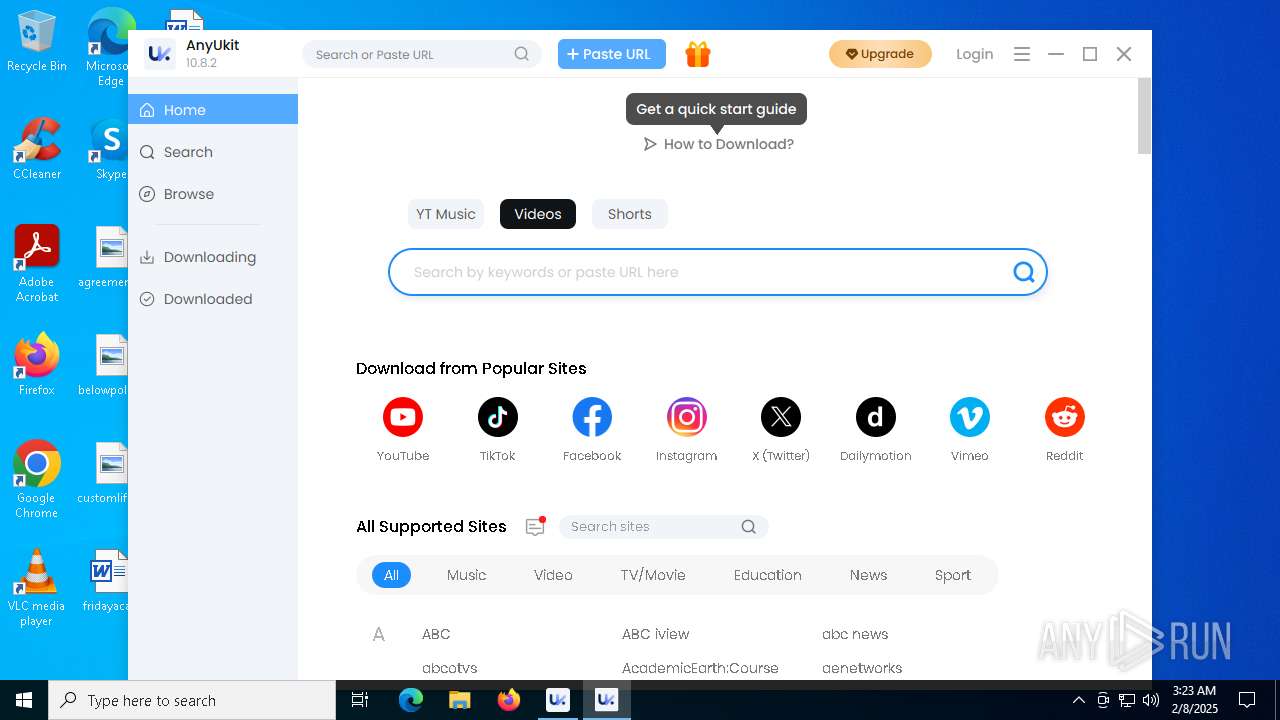
Task: Open the hamburger menu icon
Action: pyautogui.click(x=1022, y=54)
